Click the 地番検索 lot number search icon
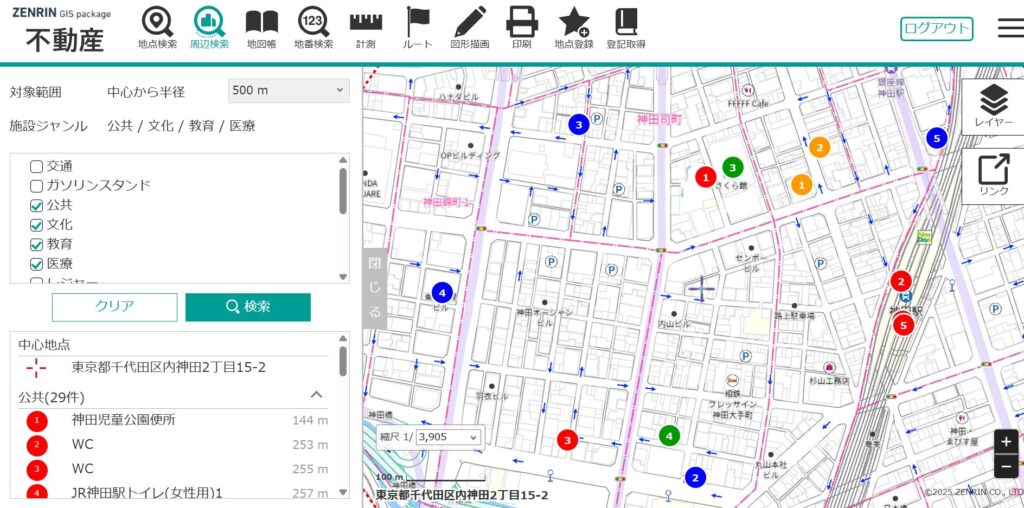The image size is (1024, 508). 313,27
